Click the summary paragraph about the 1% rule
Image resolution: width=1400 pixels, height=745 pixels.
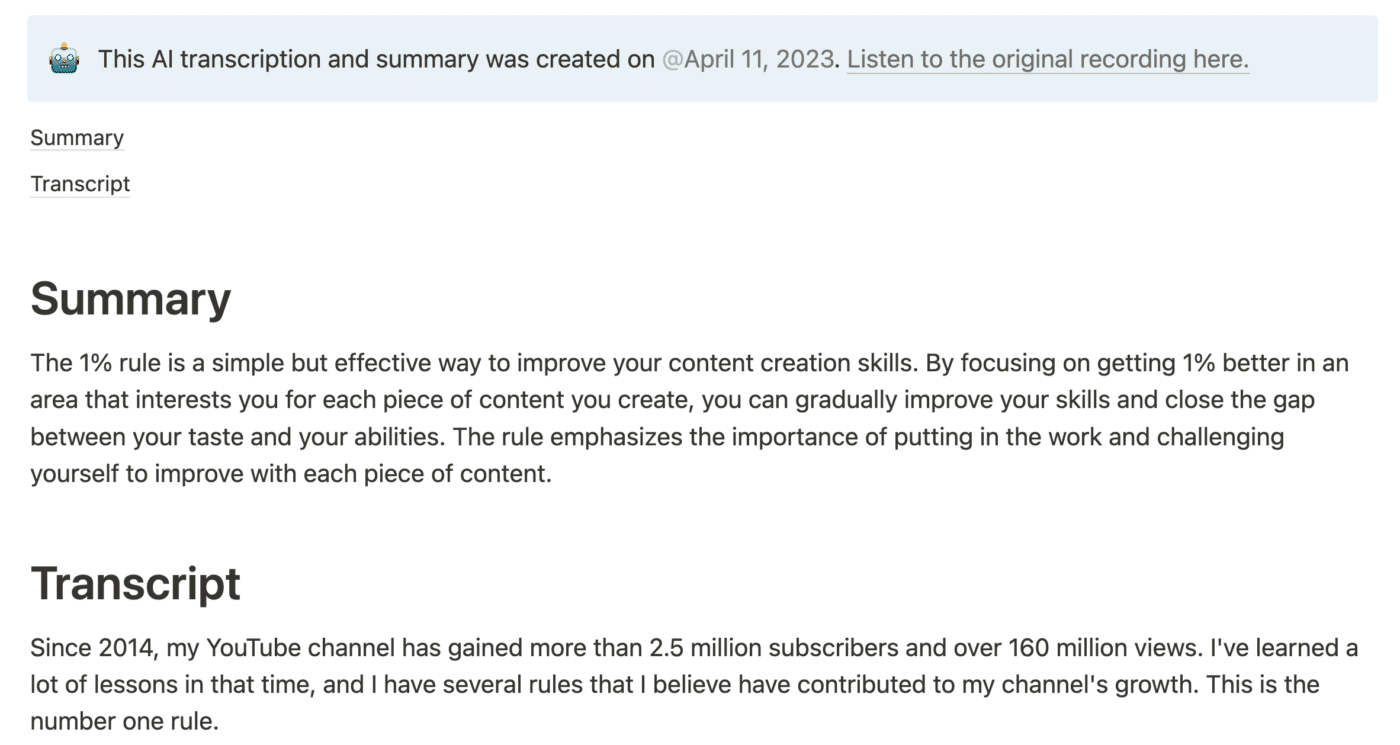point(690,418)
